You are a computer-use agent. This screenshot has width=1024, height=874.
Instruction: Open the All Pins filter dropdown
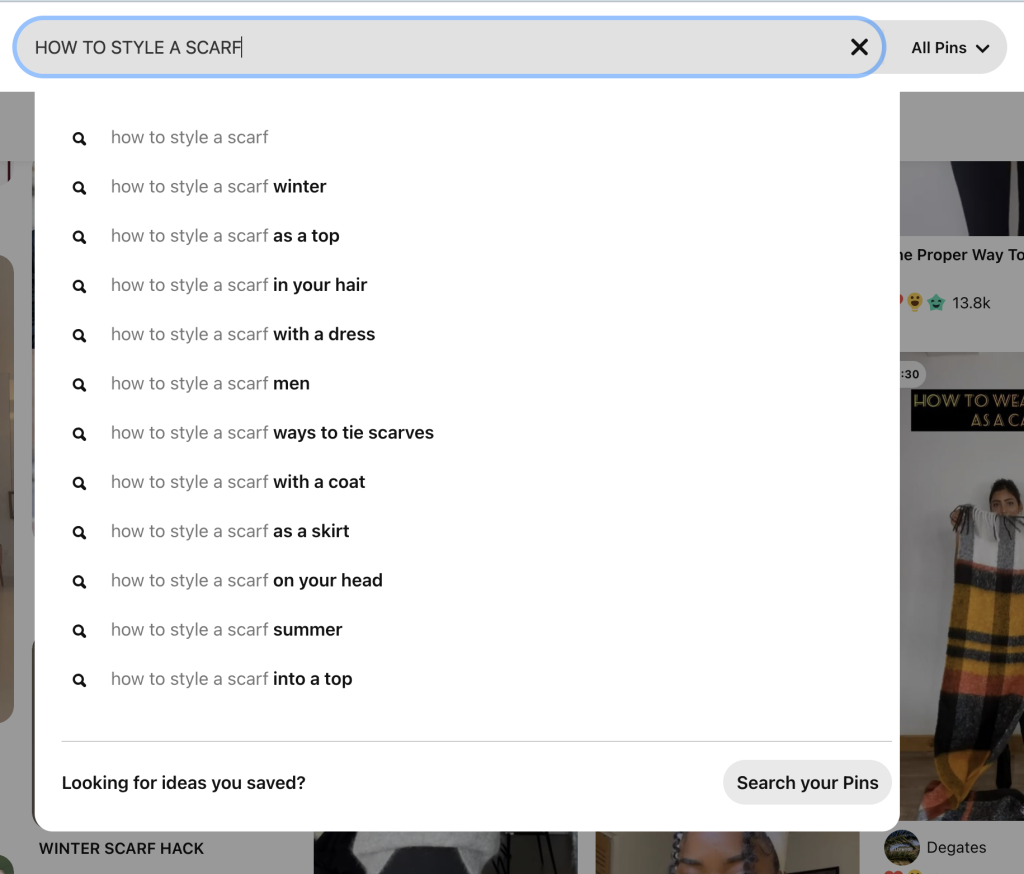click(x=946, y=47)
